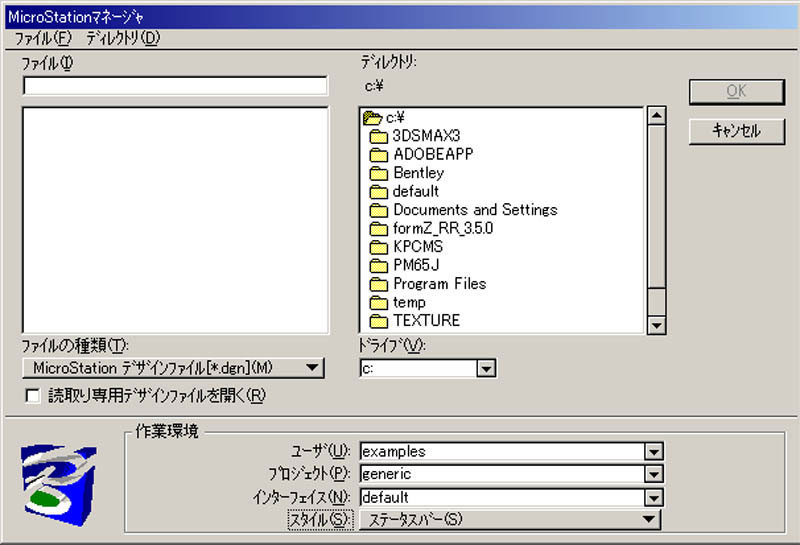Click the c:¥ root directory name
800x545 pixels.
[395, 118]
